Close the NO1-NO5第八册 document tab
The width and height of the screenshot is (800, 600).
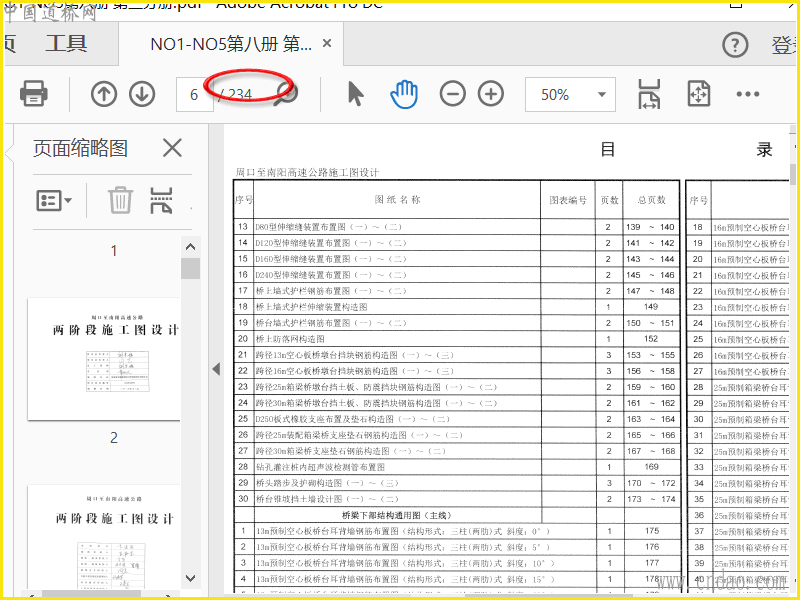coord(327,43)
